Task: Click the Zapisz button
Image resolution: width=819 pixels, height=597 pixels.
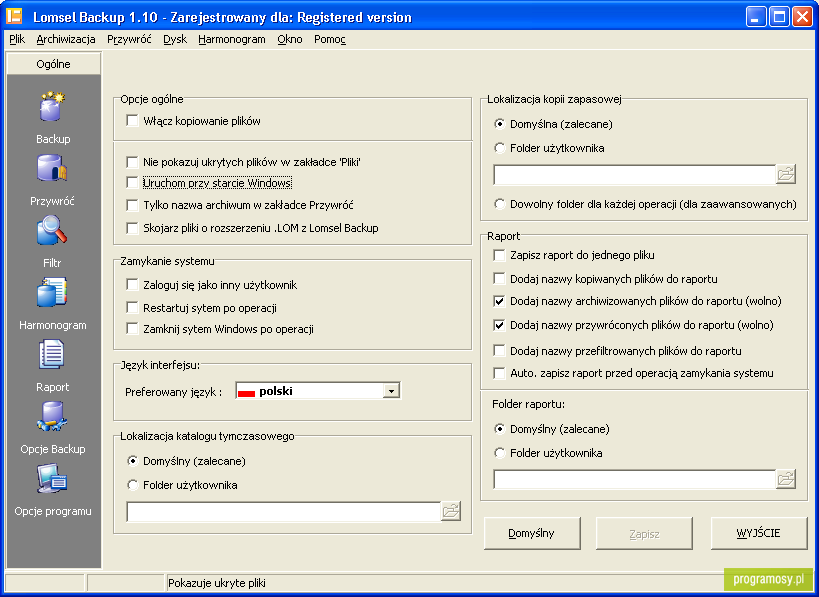Action: click(644, 533)
